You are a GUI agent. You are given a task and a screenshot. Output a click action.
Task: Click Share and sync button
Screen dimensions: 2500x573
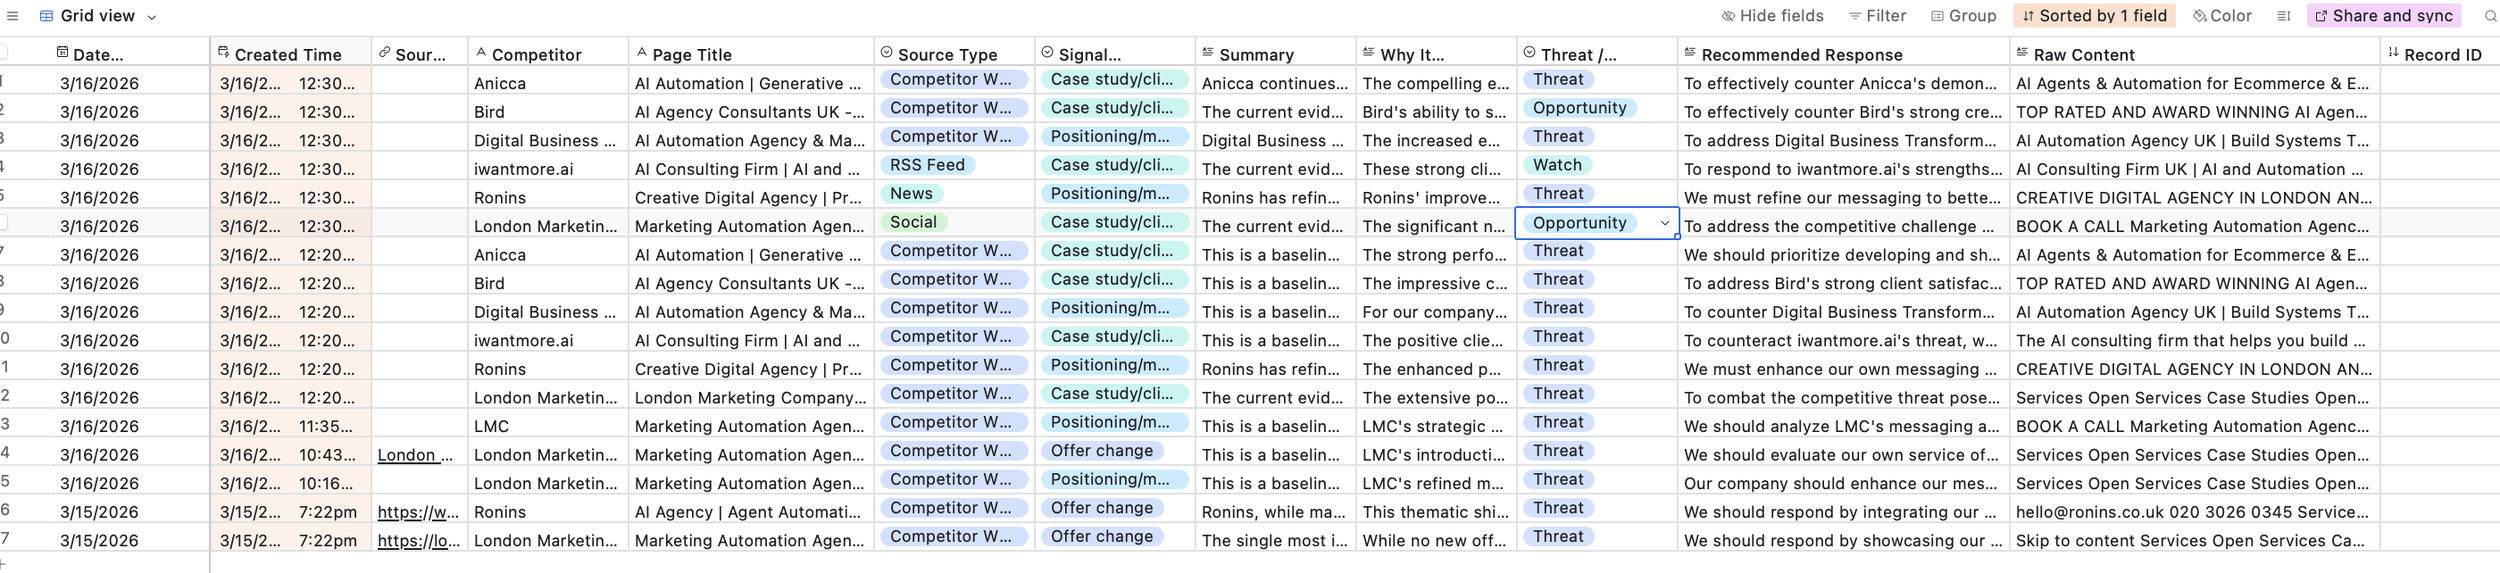tap(2384, 16)
